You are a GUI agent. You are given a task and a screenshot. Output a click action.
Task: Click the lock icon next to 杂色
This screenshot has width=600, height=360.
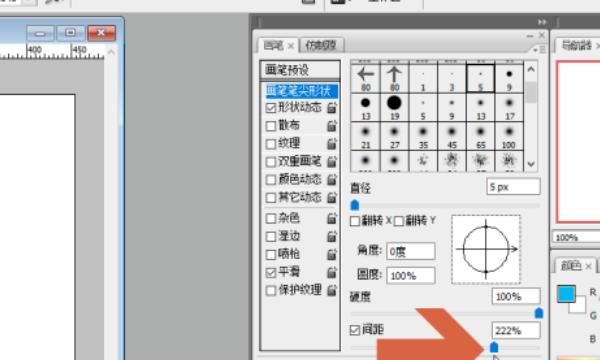coord(332,218)
